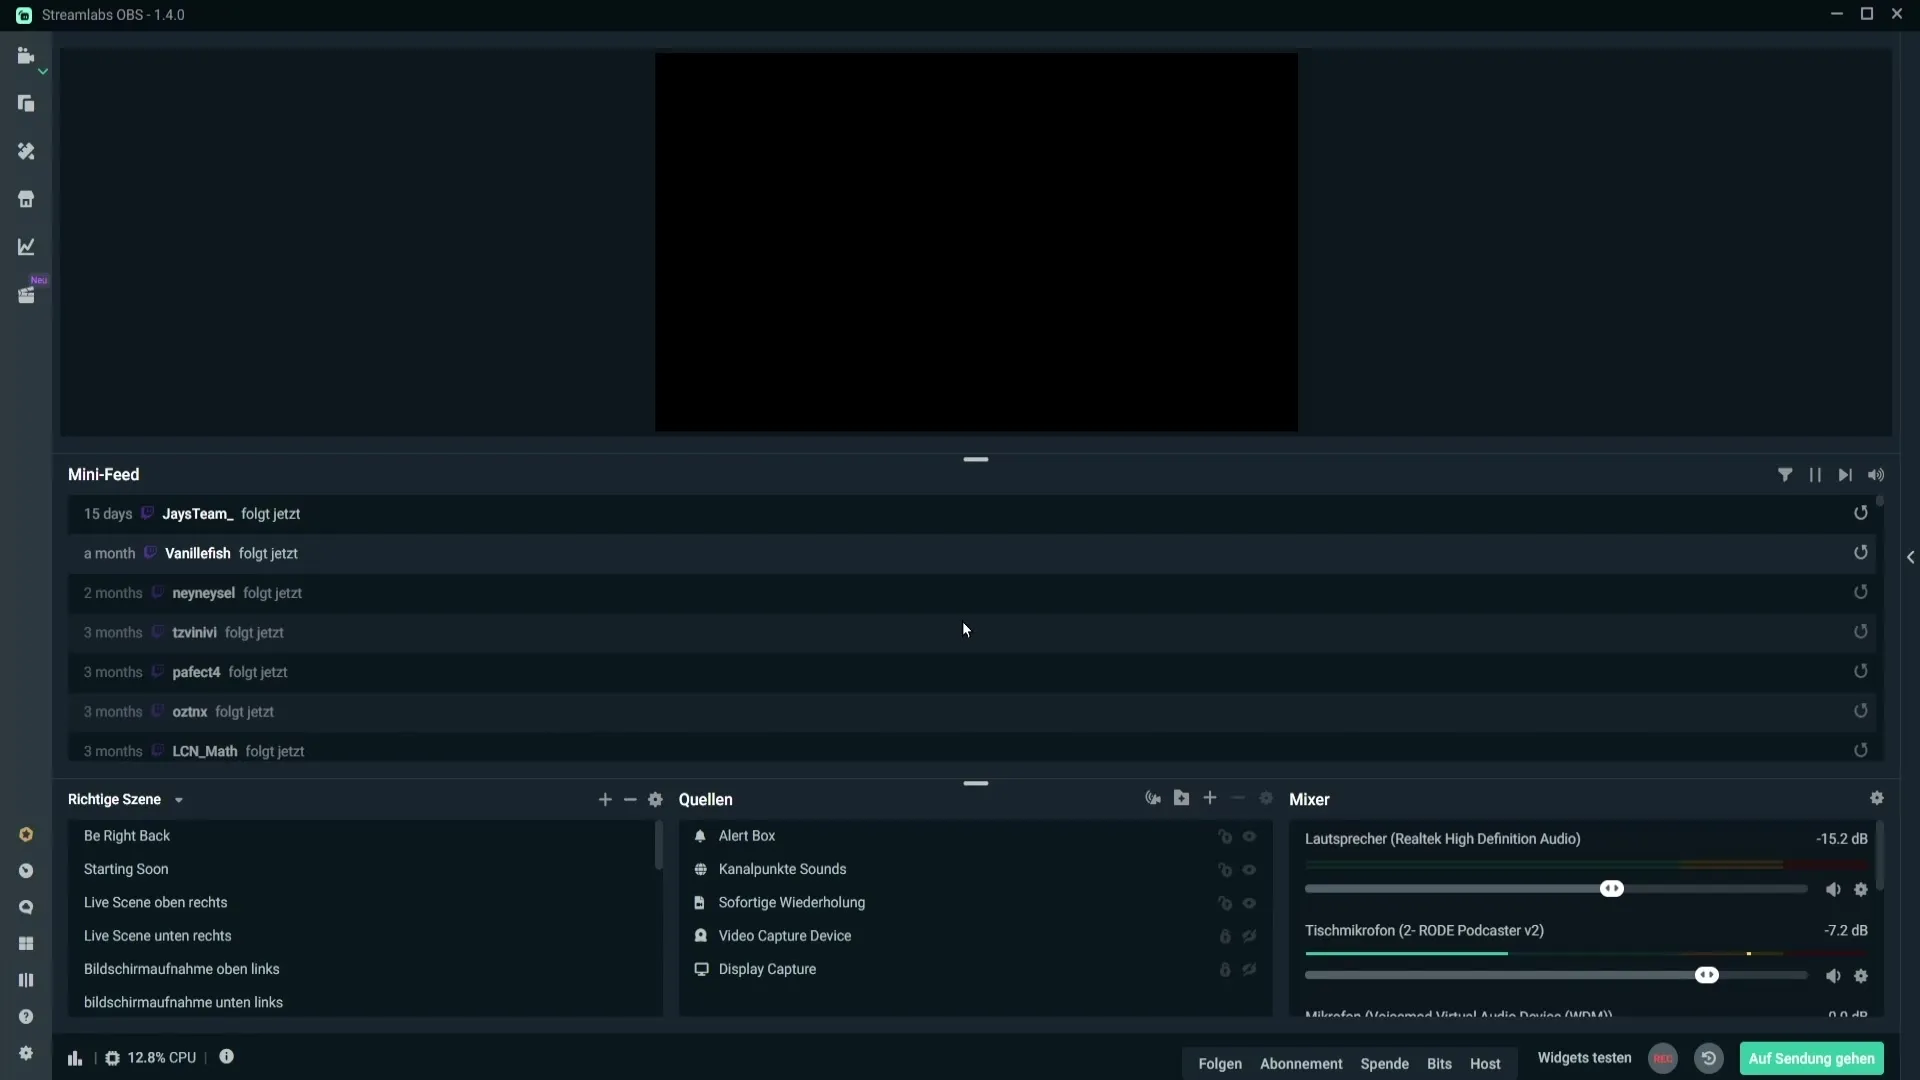Test the Abonnement widget
This screenshot has width=1920, height=1080.
1300,1063
